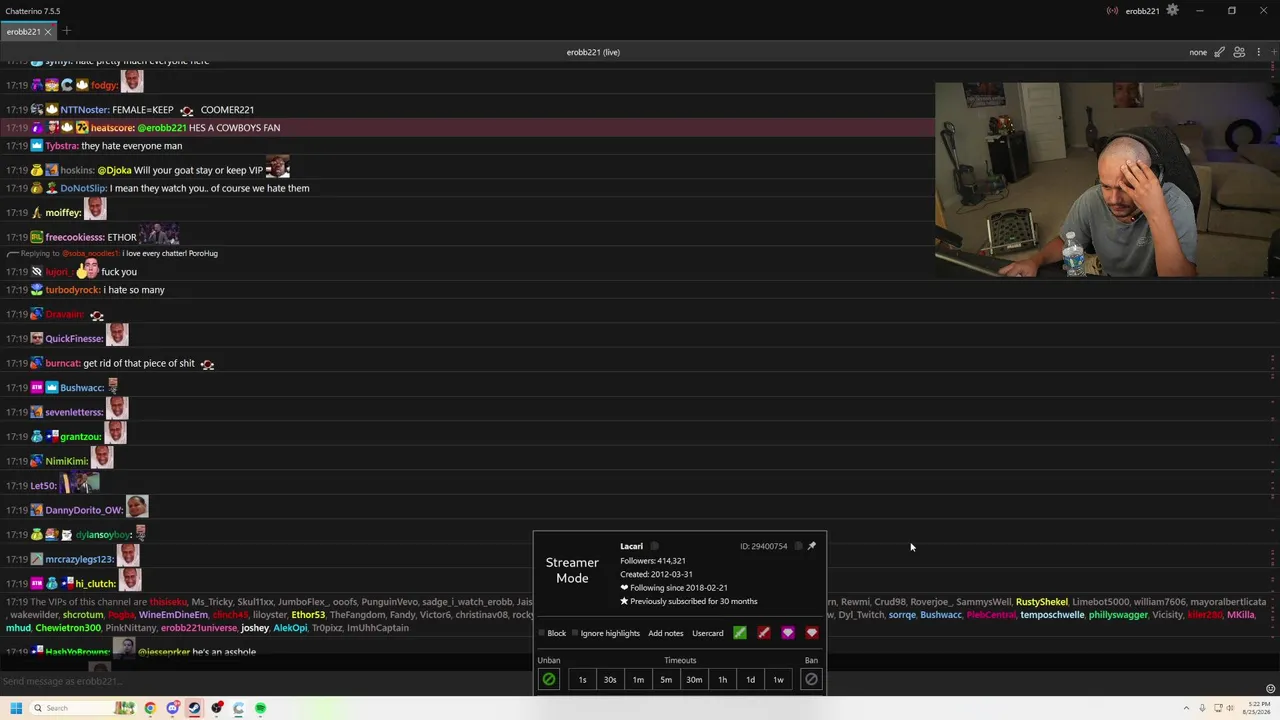1280x720 pixels.
Task: Click the red diamond unVIP button
Action: pyautogui.click(x=812, y=633)
